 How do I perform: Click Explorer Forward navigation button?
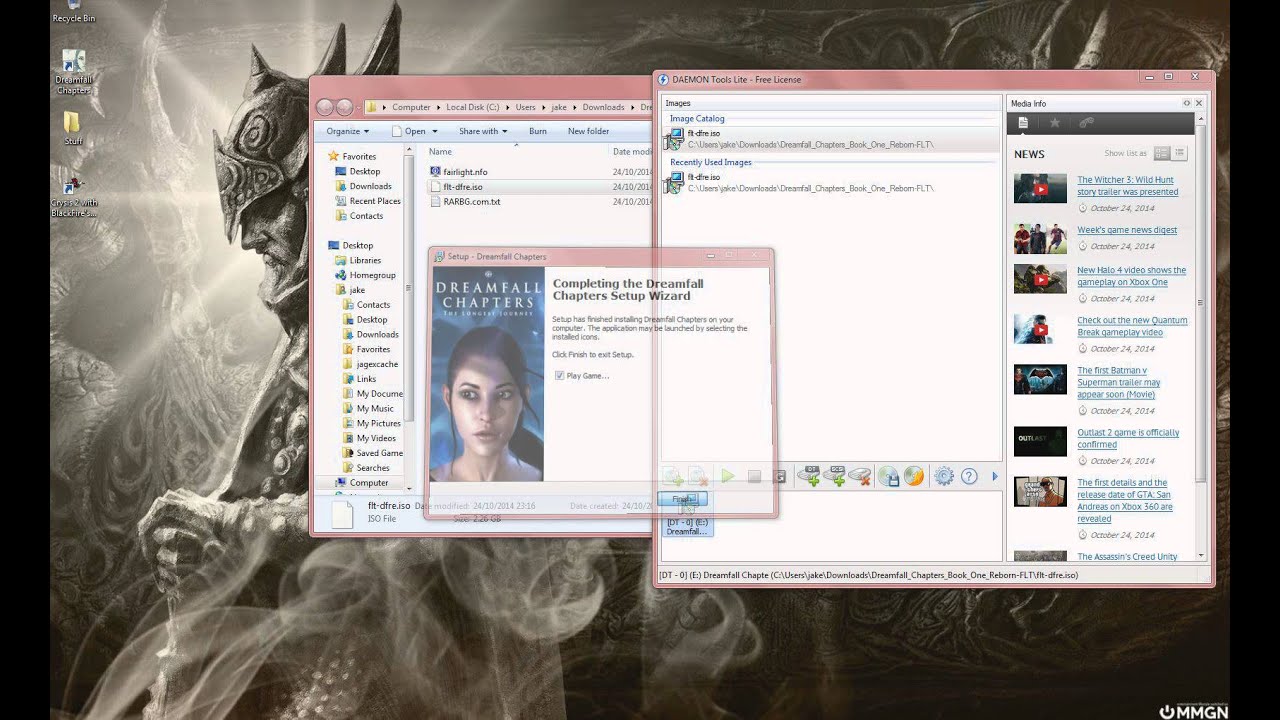pos(344,107)
